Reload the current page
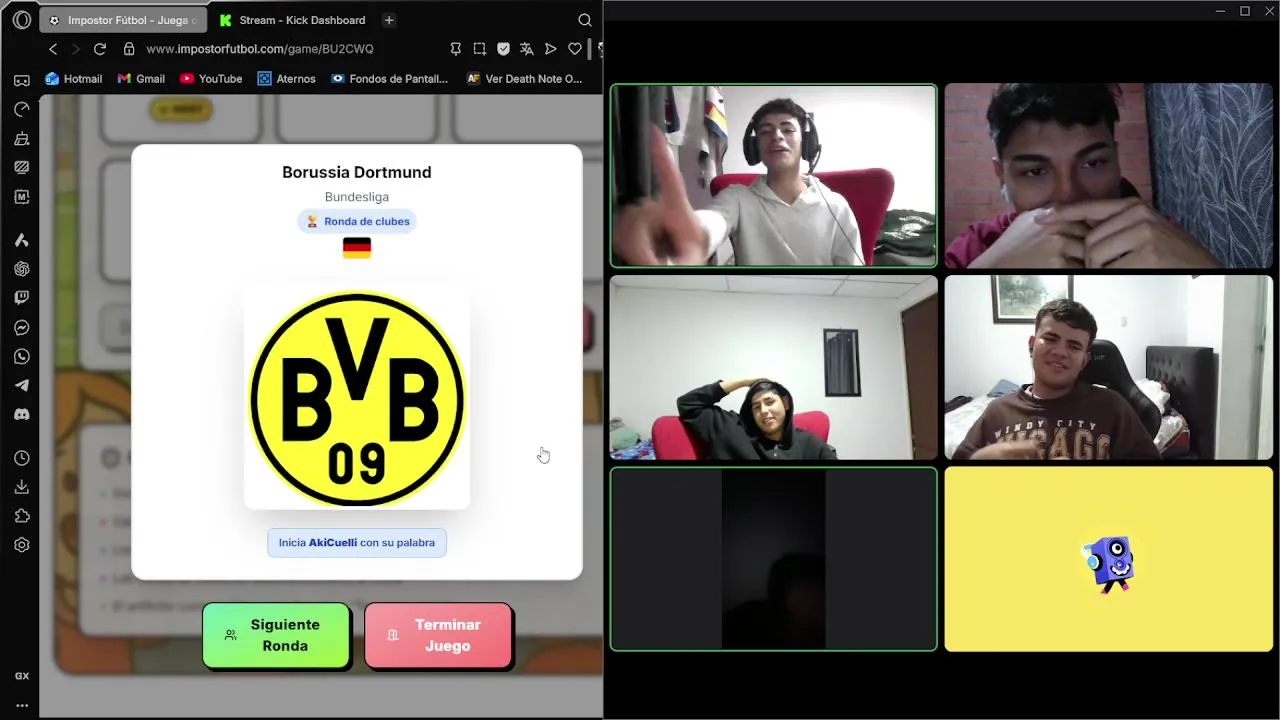Screen dimensions: 1280x720 (x=100, y=49)
